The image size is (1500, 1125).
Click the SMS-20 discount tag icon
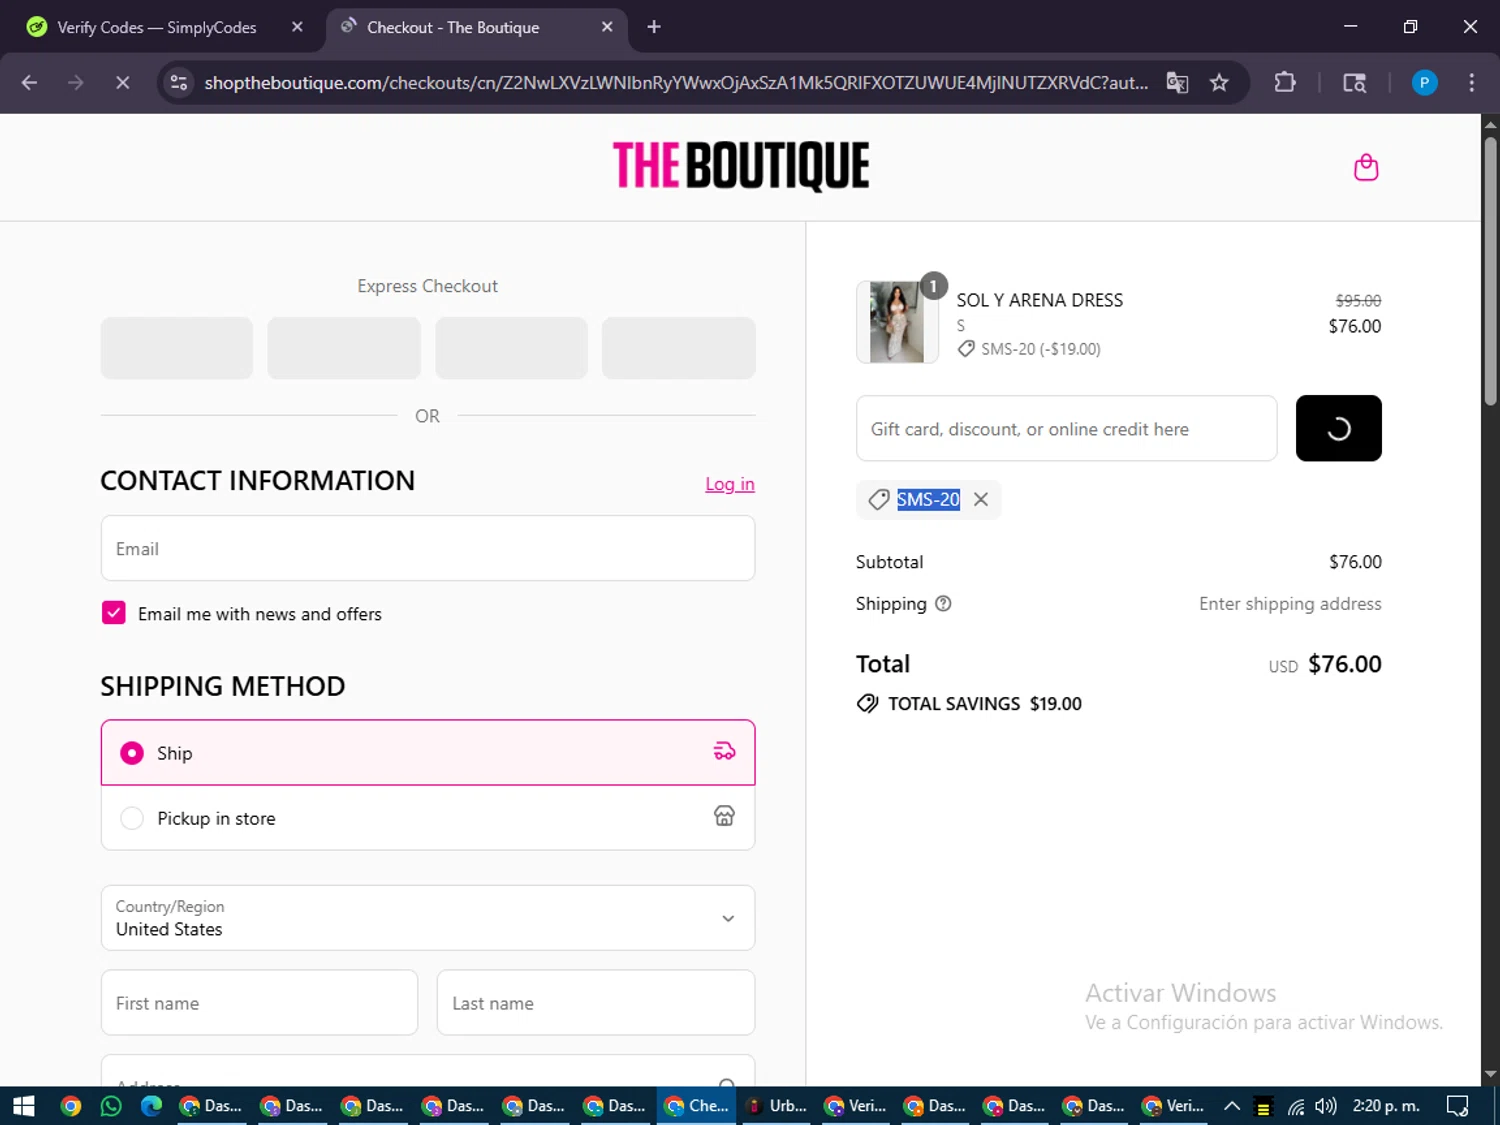[879, 499]
